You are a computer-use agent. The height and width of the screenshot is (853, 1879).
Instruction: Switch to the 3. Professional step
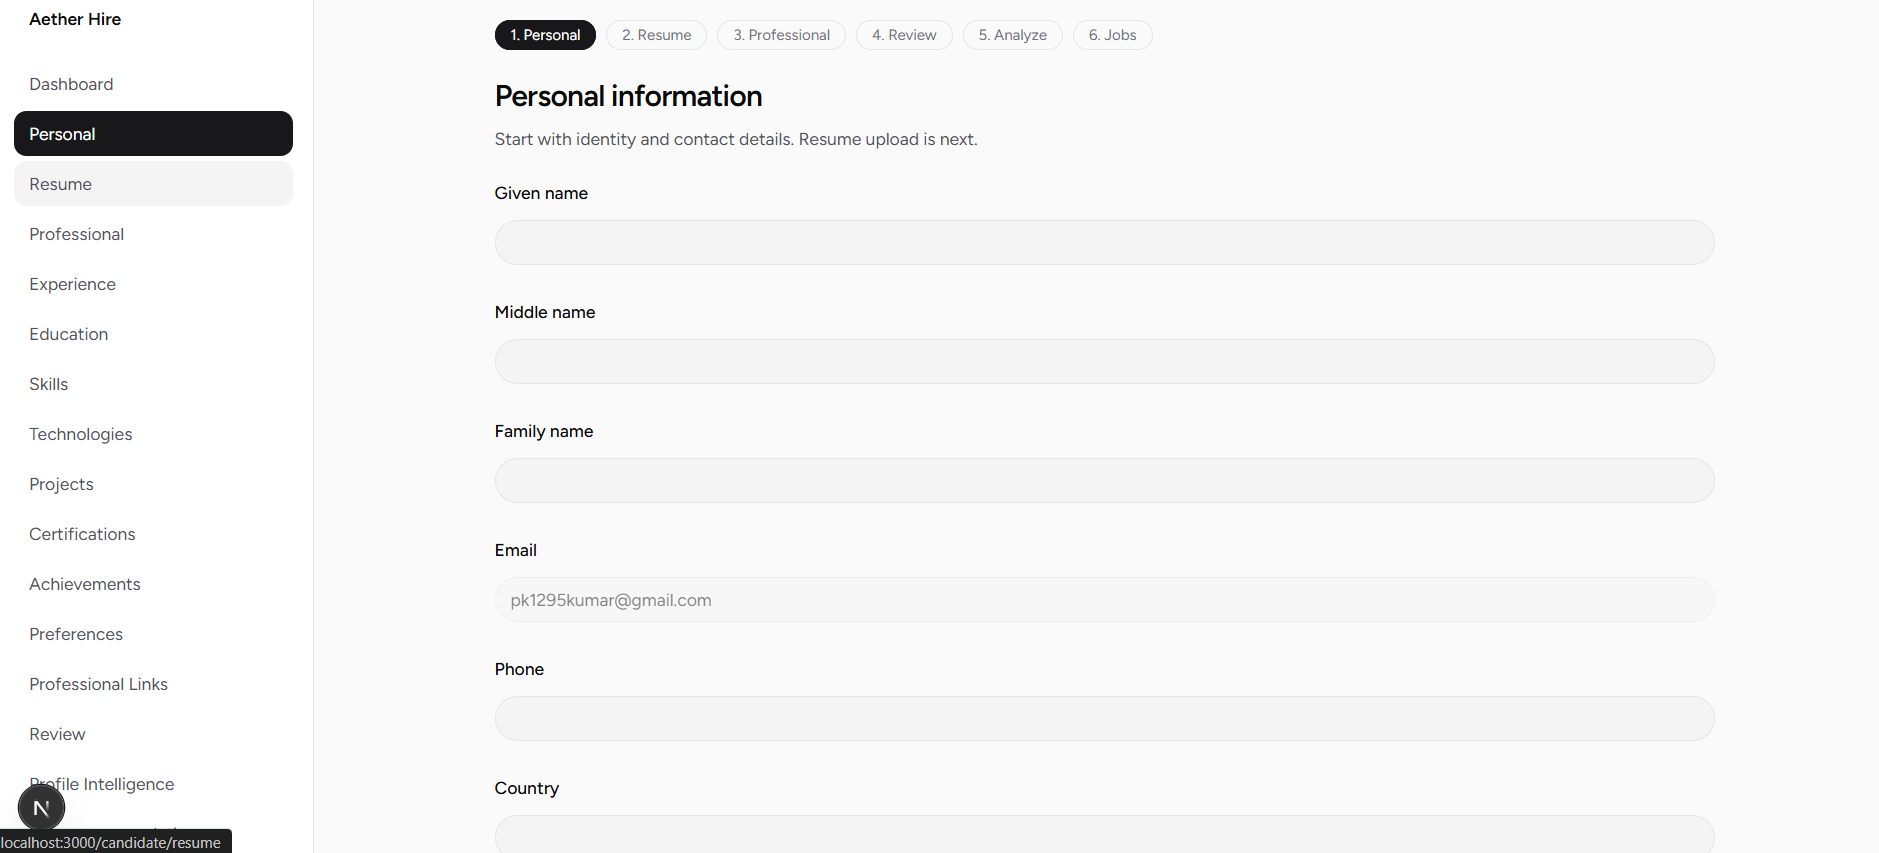coord(781,35)
